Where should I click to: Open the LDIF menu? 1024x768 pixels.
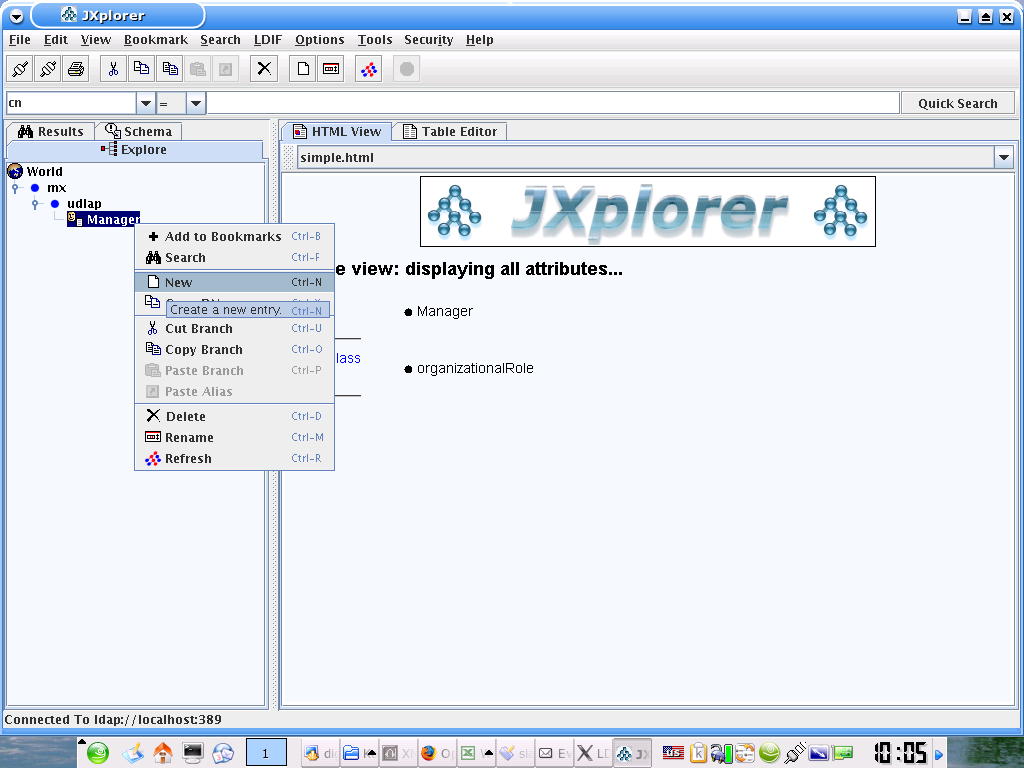(x=267, y=40)
